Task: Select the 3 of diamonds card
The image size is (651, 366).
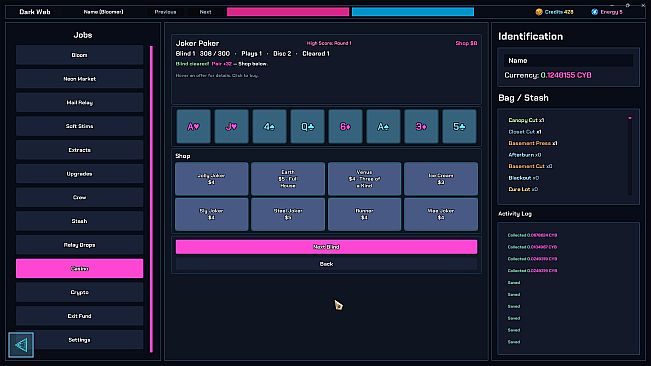Action: (421, 127)
